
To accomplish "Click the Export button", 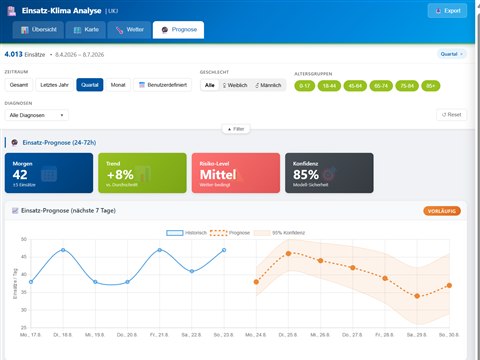I will point(447,11).
